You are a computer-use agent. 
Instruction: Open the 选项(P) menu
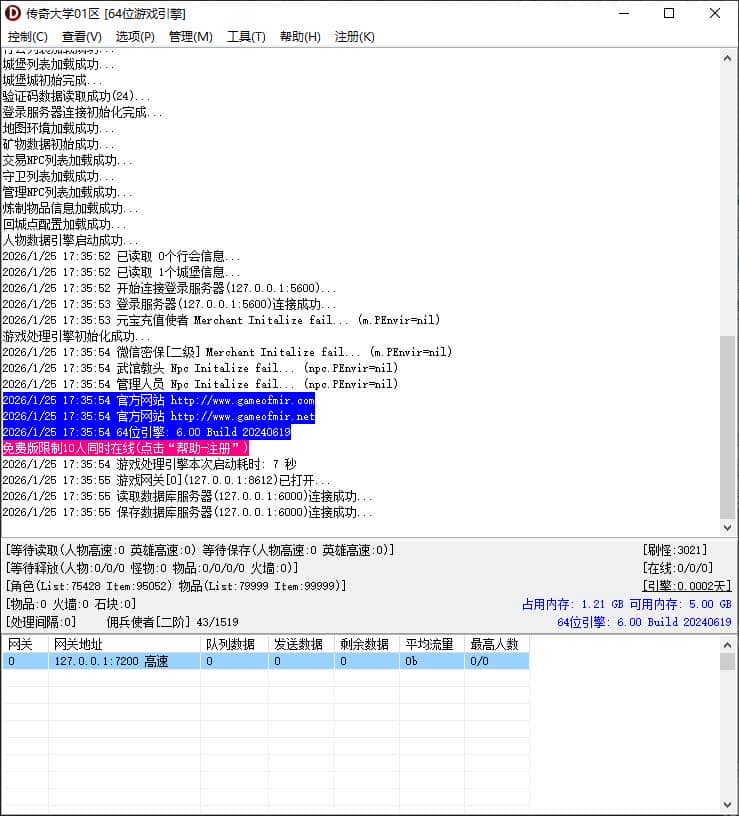coord(135,37)
